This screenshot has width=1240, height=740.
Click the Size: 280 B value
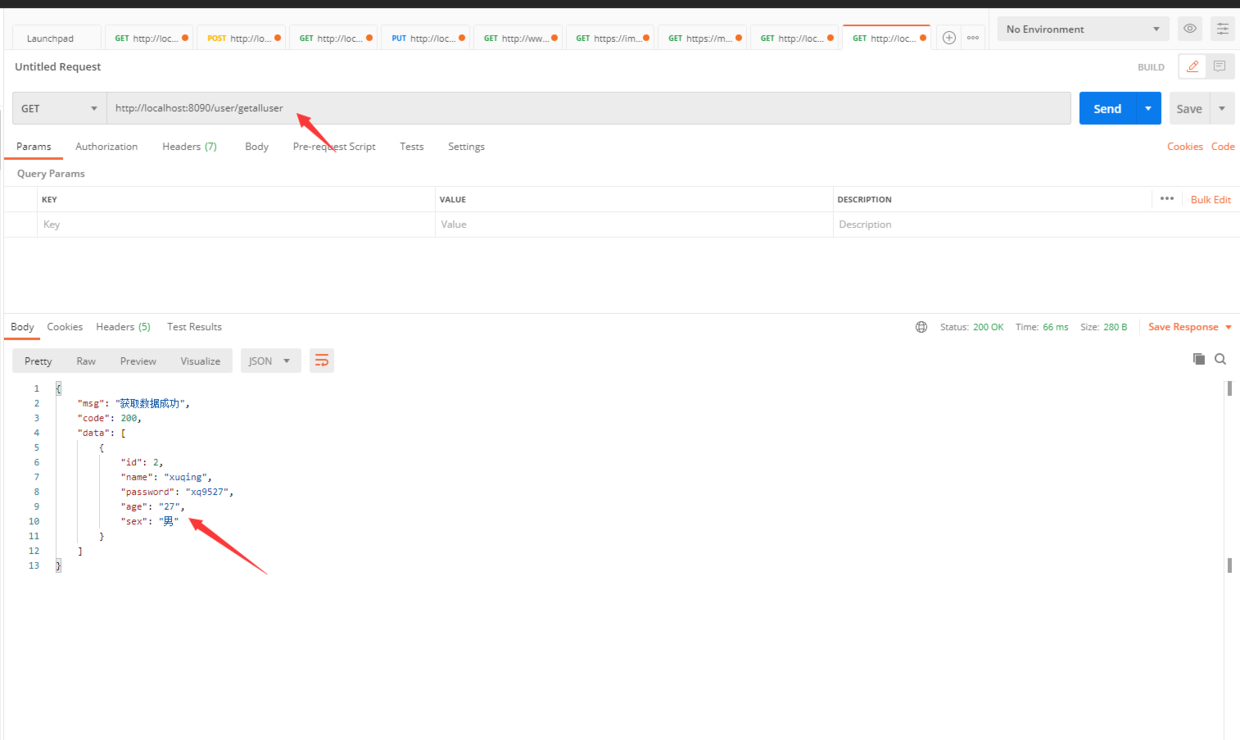click(x=1104, y=327)
